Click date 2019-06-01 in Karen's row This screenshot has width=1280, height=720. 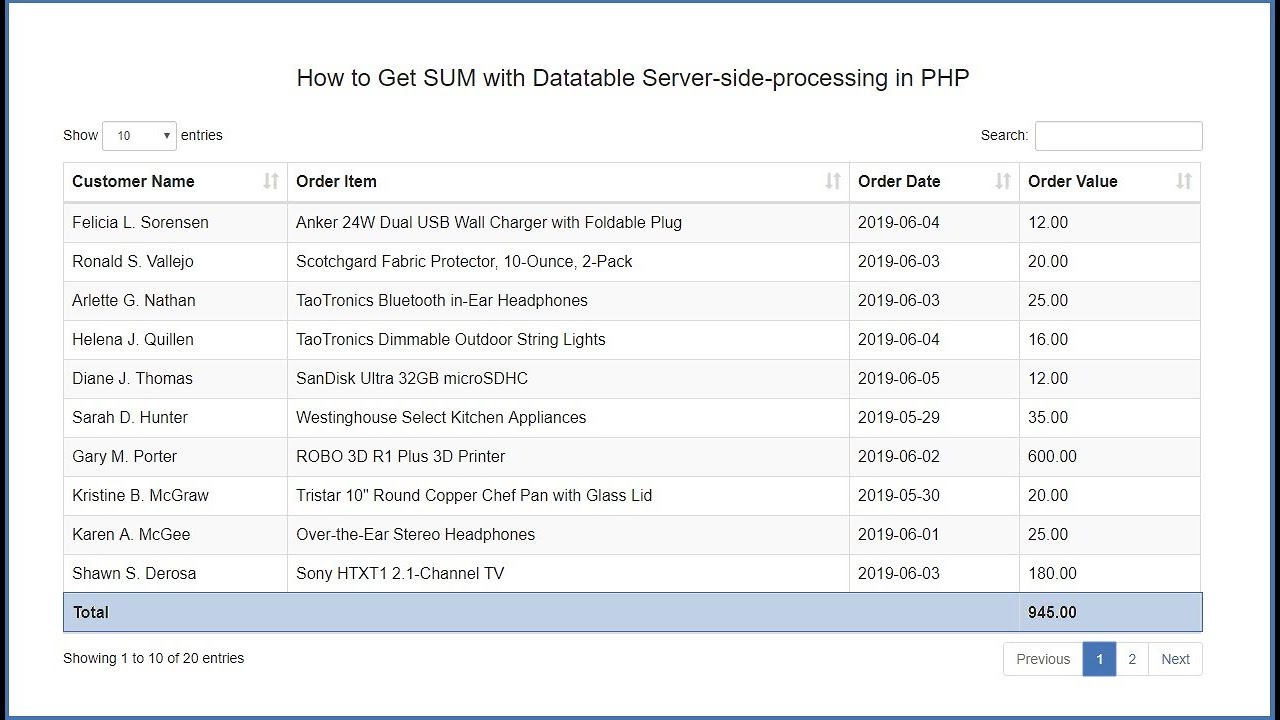coord(899,534)
